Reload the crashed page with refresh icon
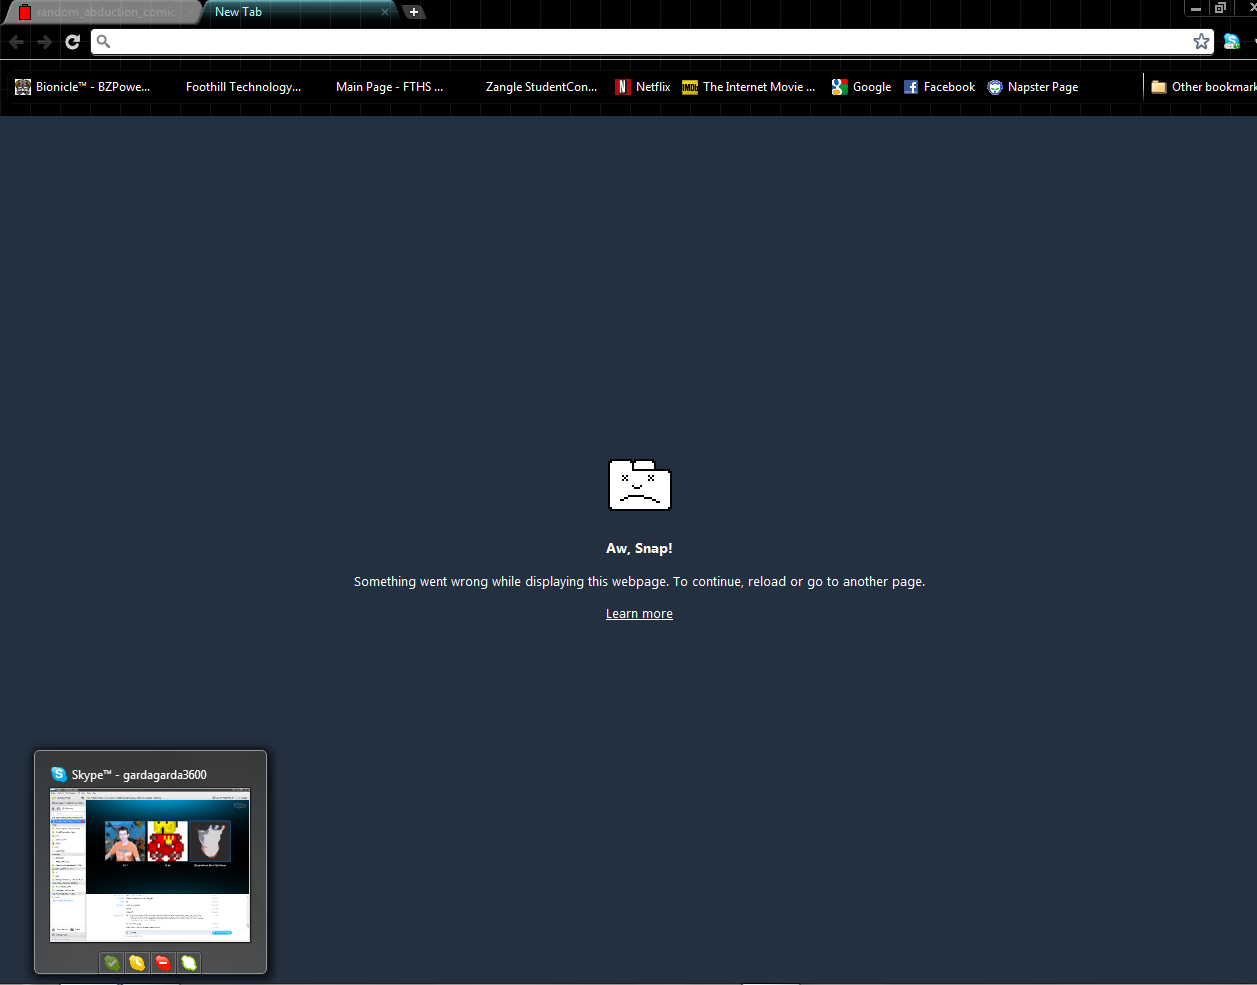Viewport: 1257px width, 985px height. 72,42
